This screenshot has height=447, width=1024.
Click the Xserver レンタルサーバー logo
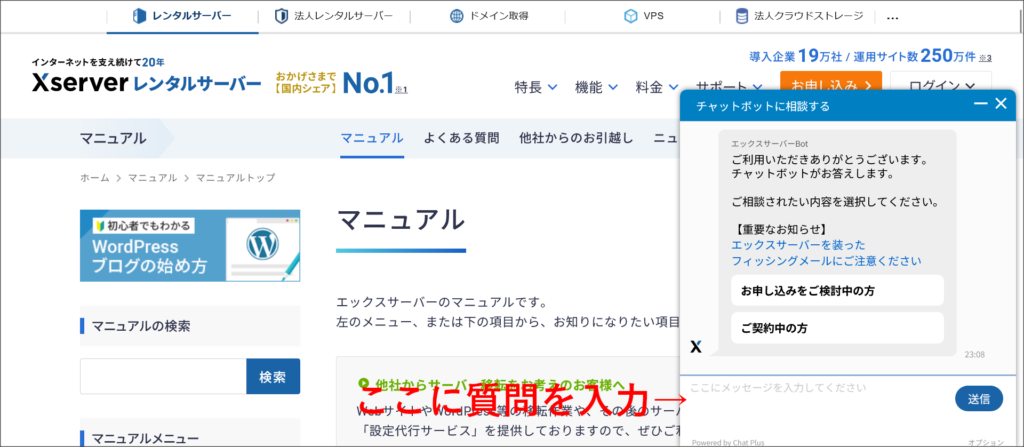(x=146, y=82)
